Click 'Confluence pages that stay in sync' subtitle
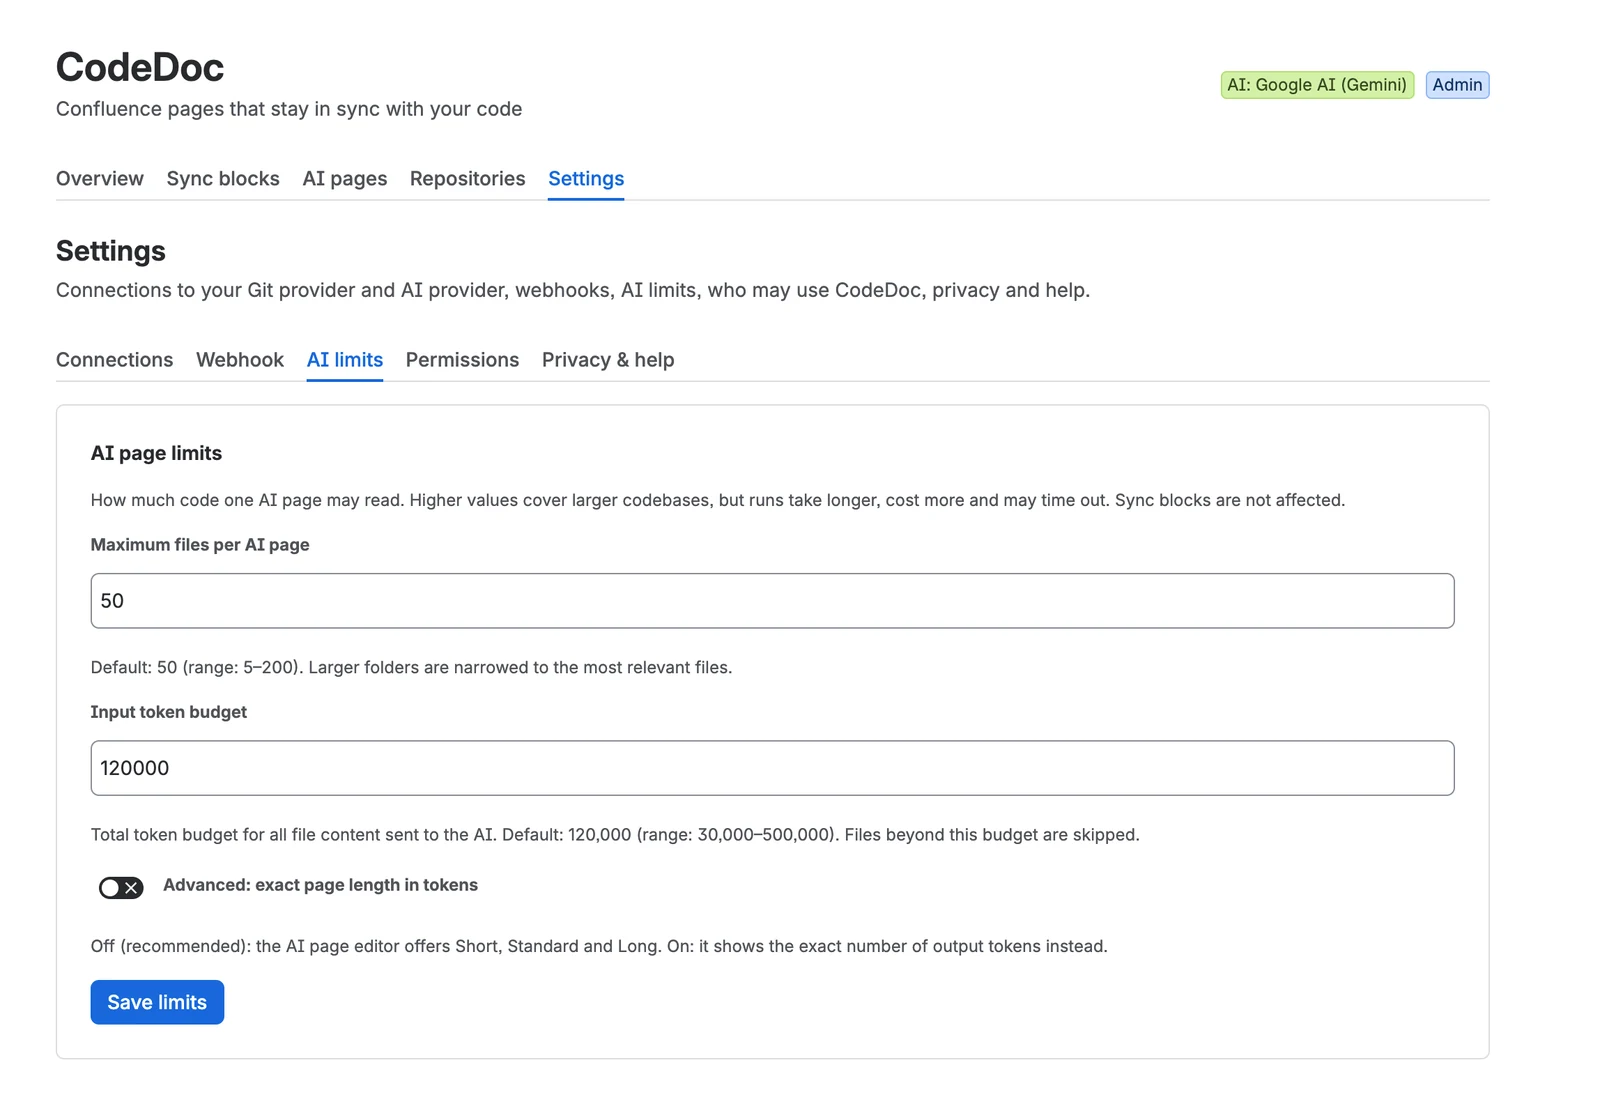Screen dimensions: 1600x1104 click(x=289, y=109)
